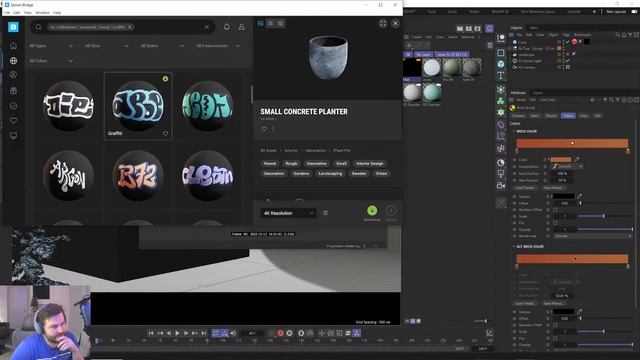Play the timeline forward
Image resolution: width=640 pixels, height=360 pixels.
point(177,333)
